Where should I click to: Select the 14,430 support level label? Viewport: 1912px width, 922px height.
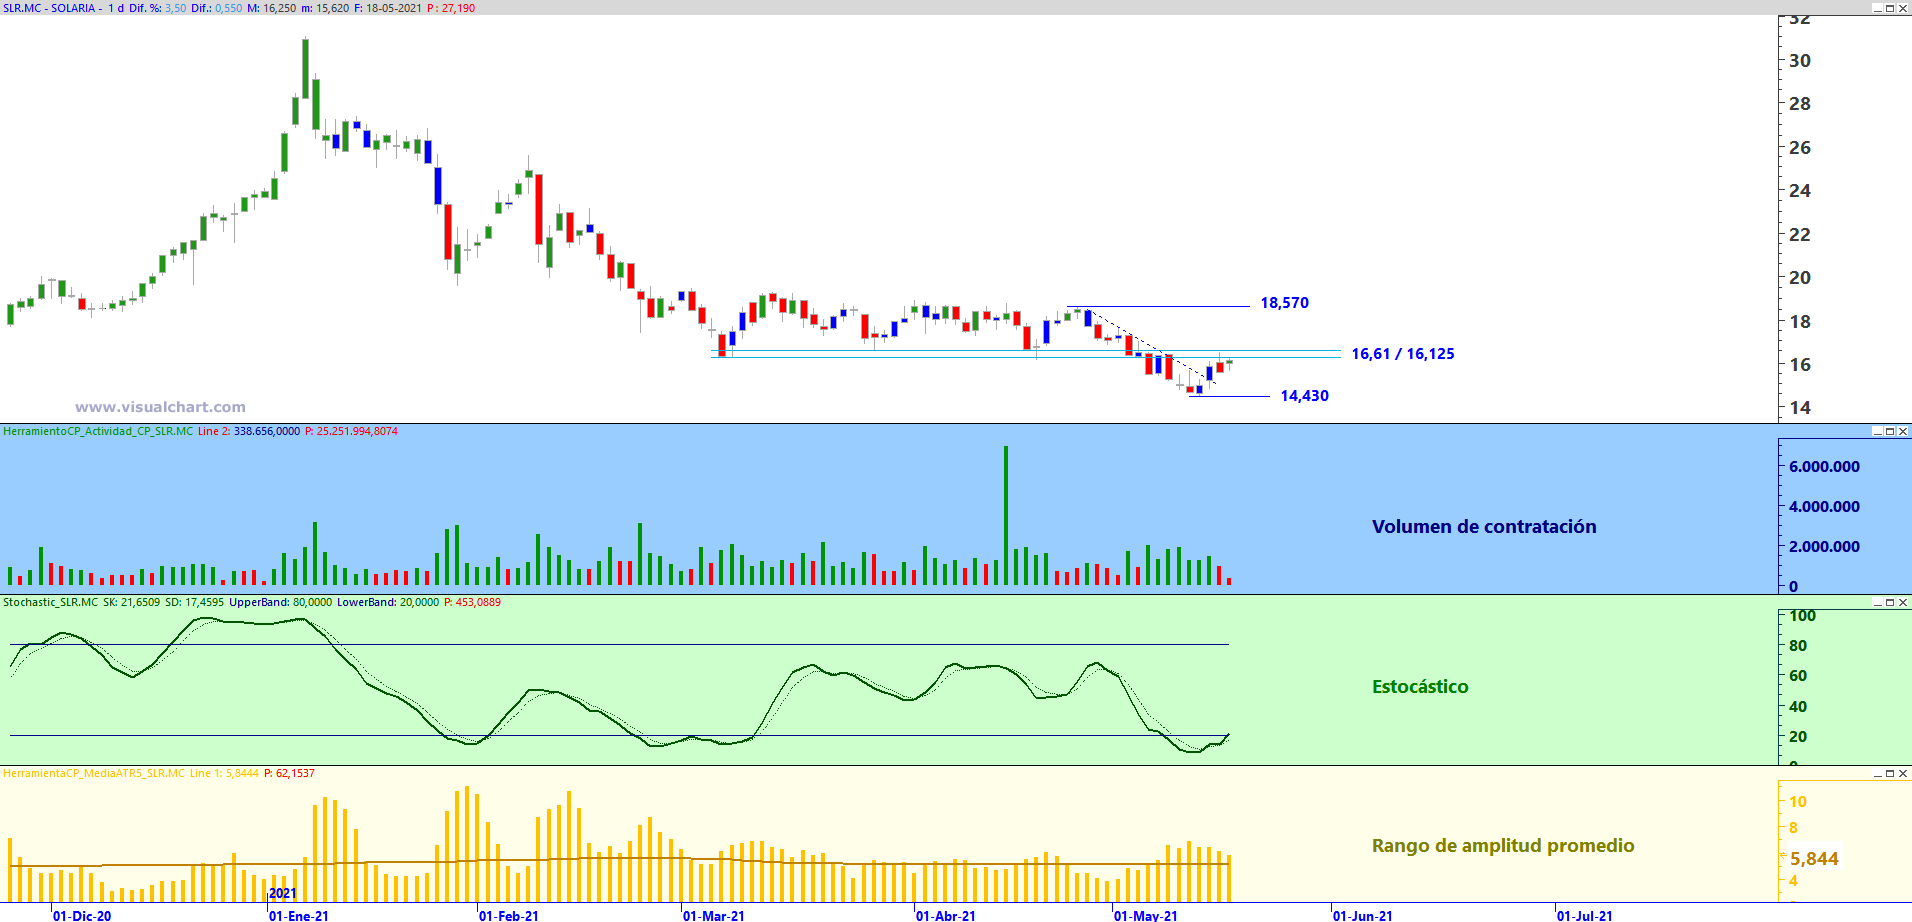click(x=1305, y=396)
